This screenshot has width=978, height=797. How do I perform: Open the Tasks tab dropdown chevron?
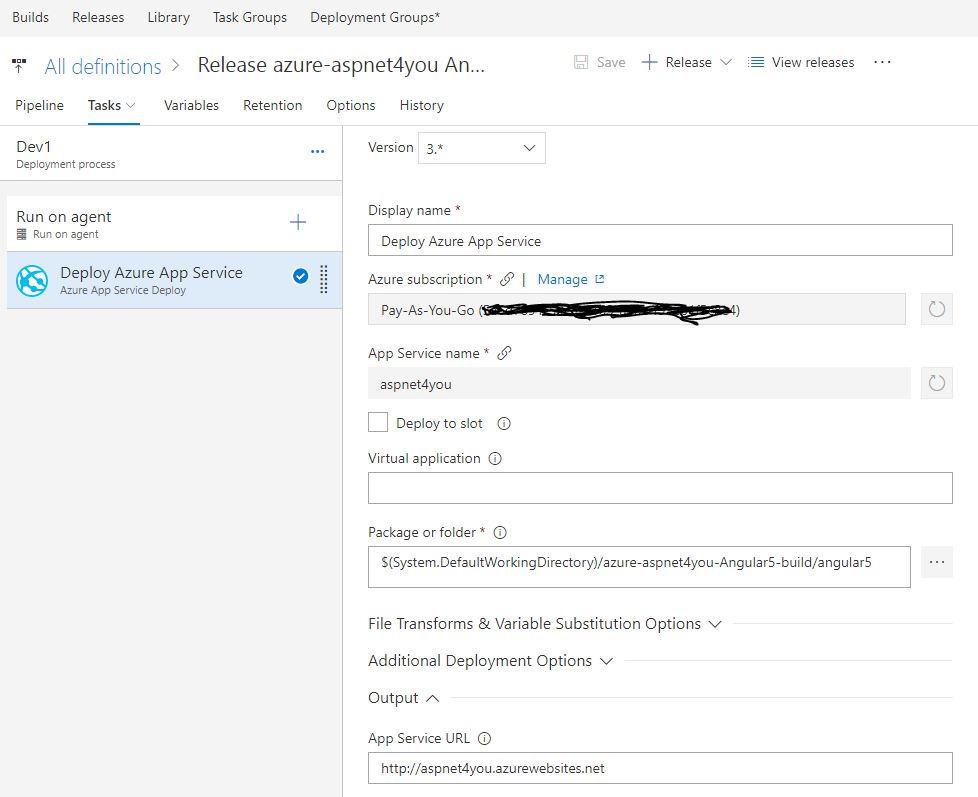click(x=130, y=105)
